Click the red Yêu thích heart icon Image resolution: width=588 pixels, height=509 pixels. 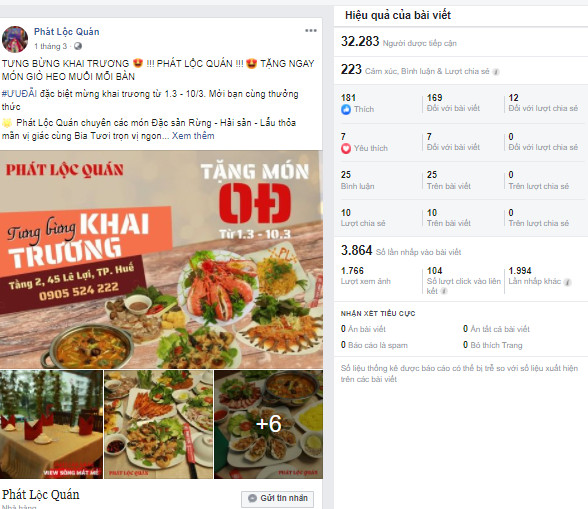(346, 148)
